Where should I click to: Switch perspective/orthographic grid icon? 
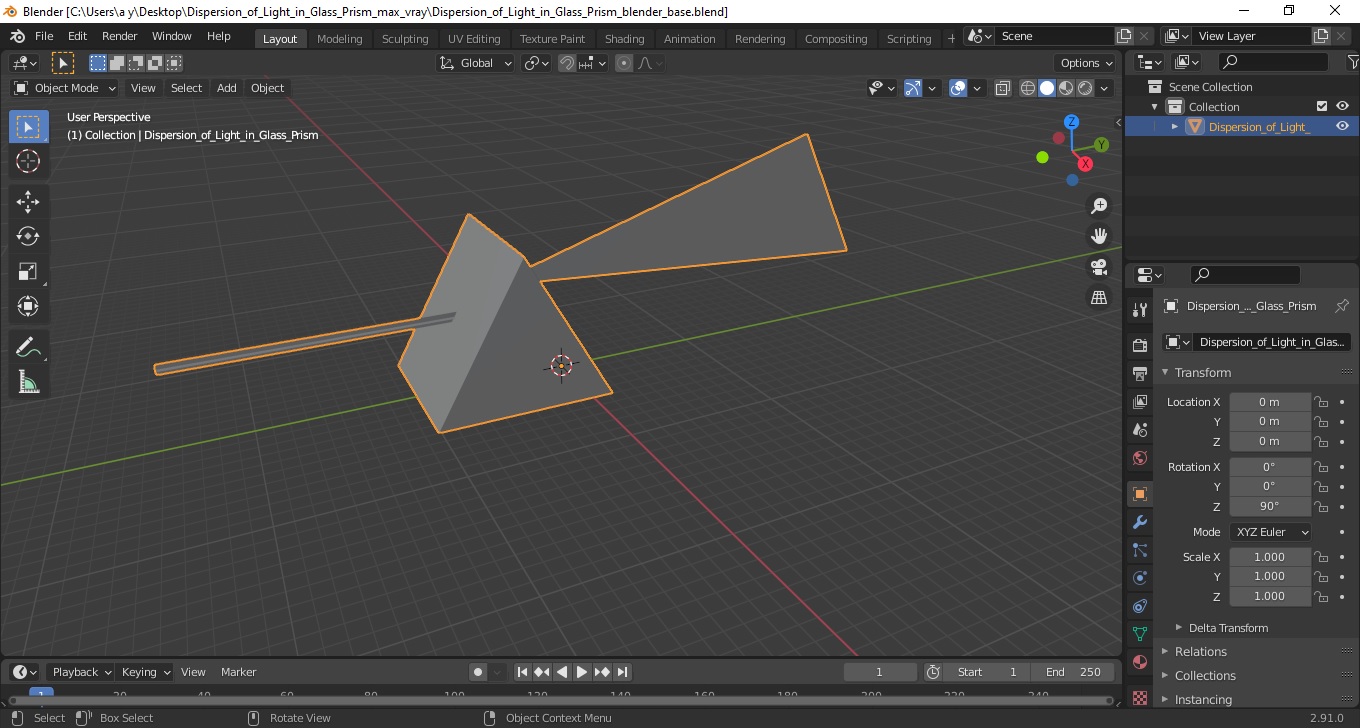click(1099, 298)
